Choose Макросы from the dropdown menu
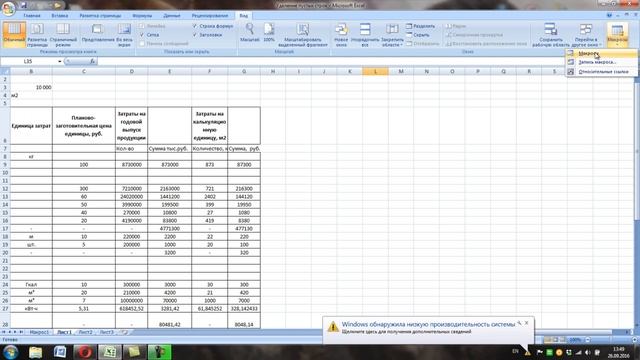640x360 pixels. point(601,53)
